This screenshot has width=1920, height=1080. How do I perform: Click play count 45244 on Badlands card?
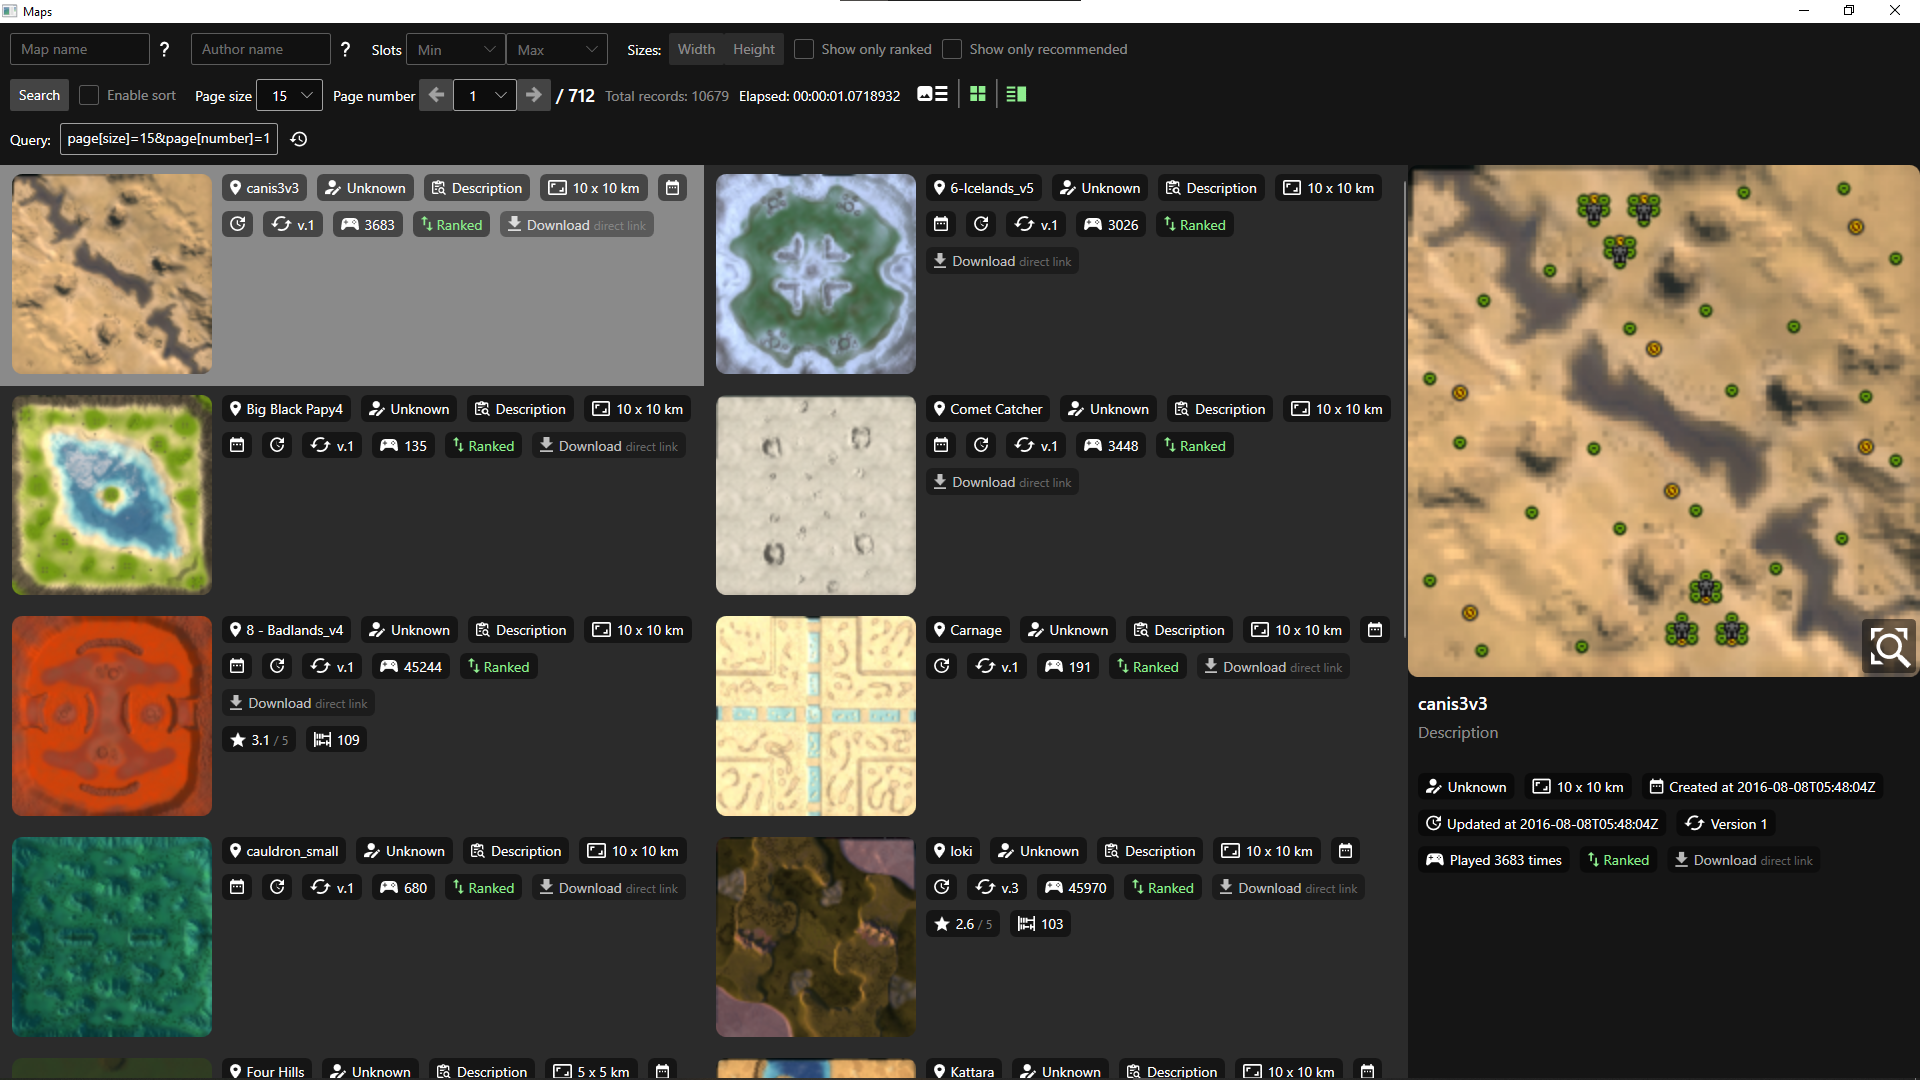click(411, 666)
